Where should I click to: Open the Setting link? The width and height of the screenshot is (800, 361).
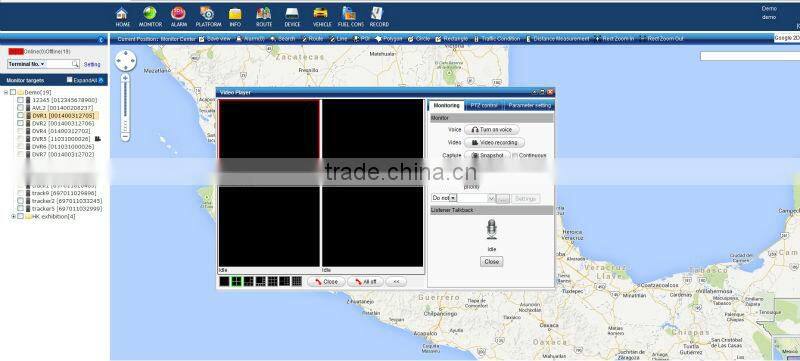[x=92, y=65]
